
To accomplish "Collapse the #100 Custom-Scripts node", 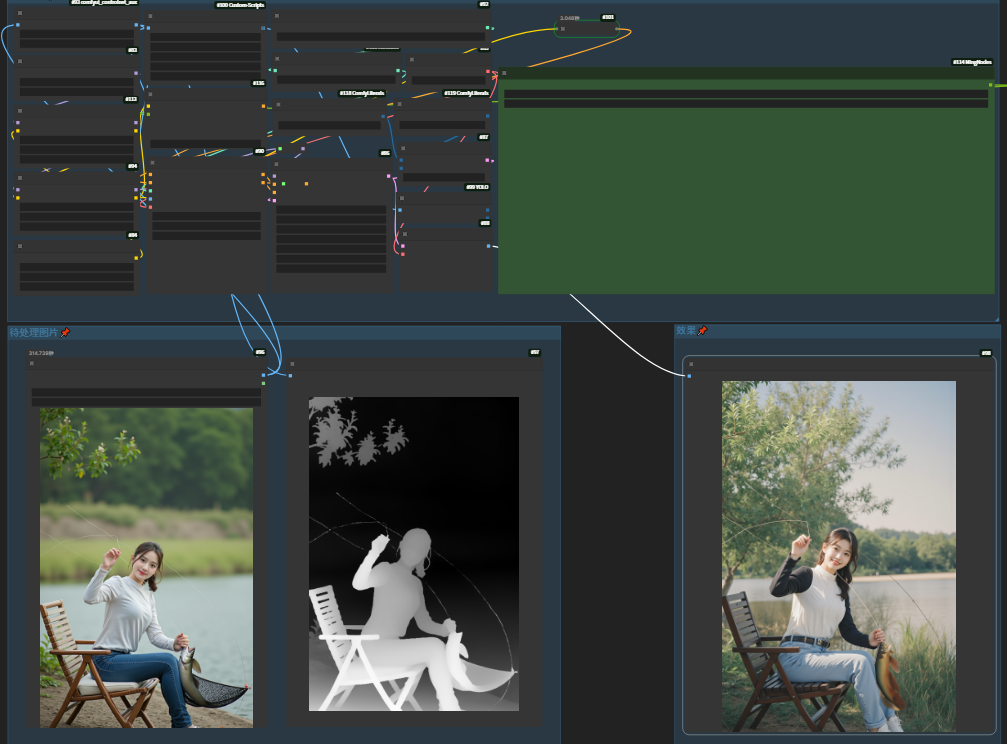I will (x=150, y=16).
